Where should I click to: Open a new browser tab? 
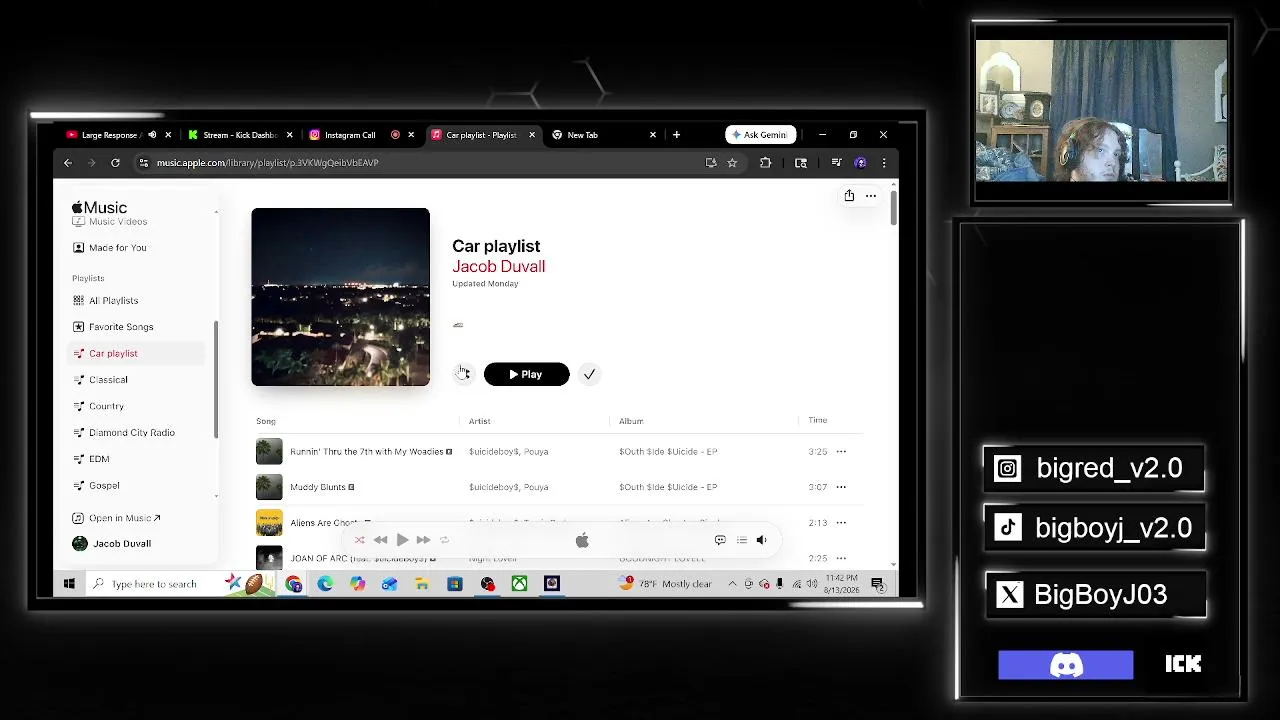tap(676, 135)
